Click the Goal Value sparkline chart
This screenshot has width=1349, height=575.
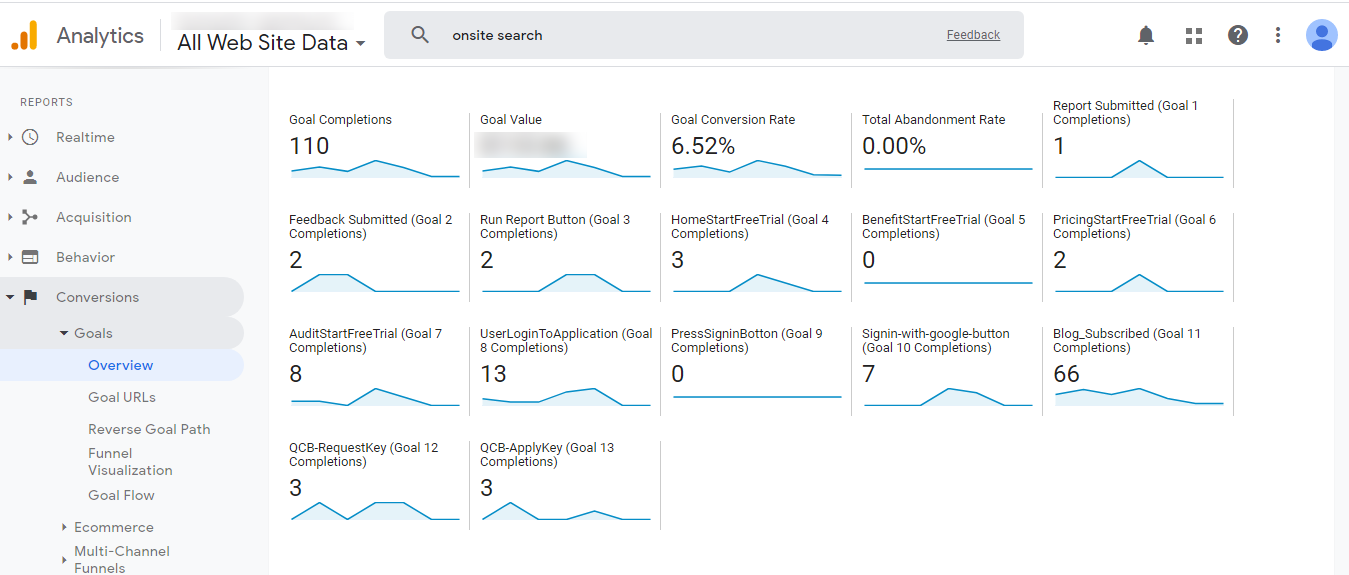coord(566,169)
